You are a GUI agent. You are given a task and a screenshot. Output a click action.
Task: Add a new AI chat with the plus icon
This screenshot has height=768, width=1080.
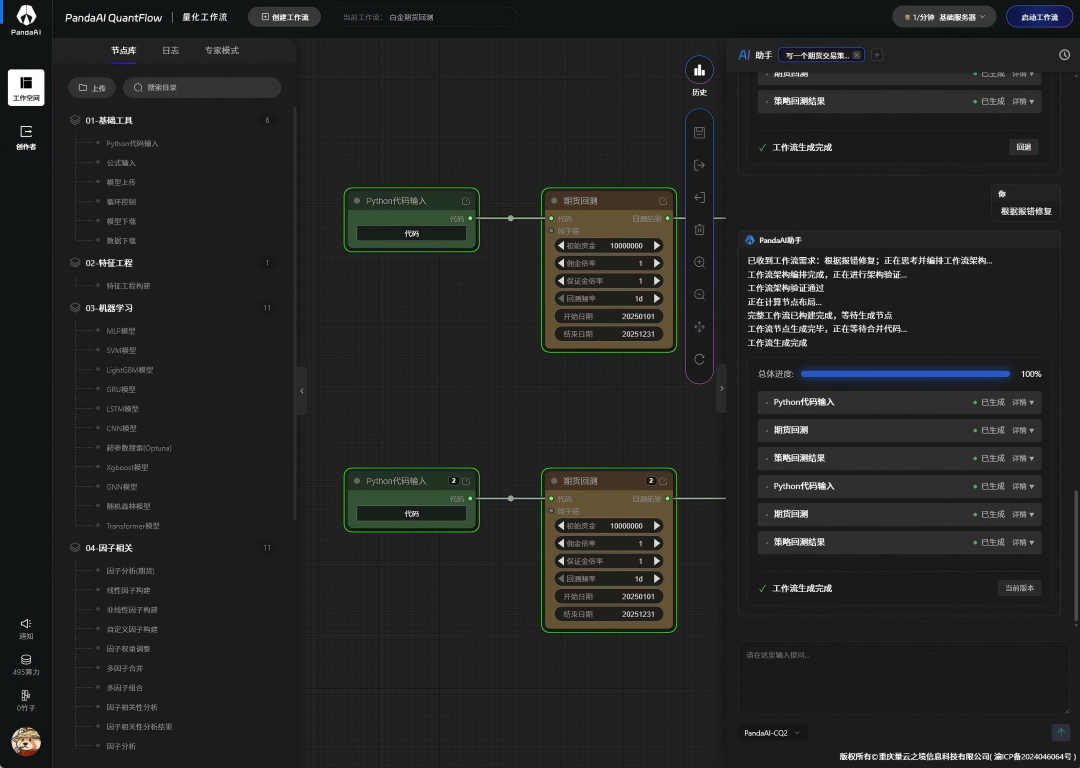point(877,55)
